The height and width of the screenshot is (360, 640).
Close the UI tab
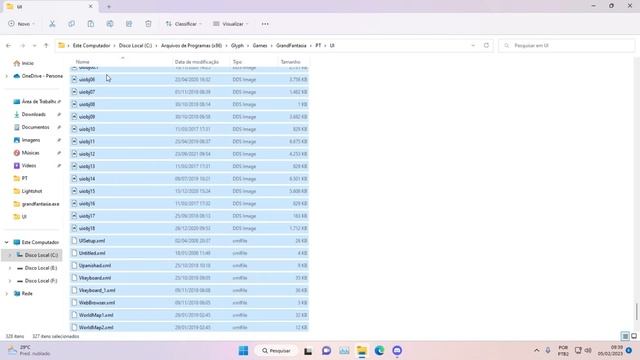(x=91, y=6)
